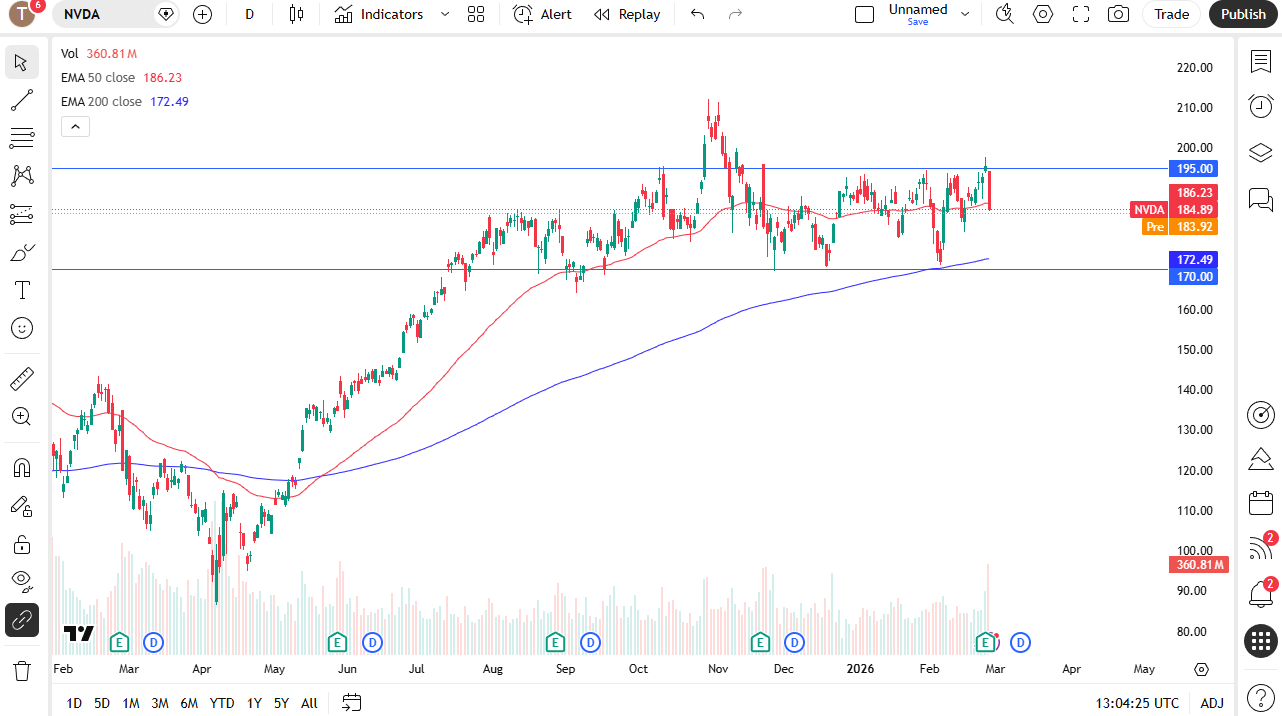
Task: Open the help center question mark
Action: [1260, 696]
